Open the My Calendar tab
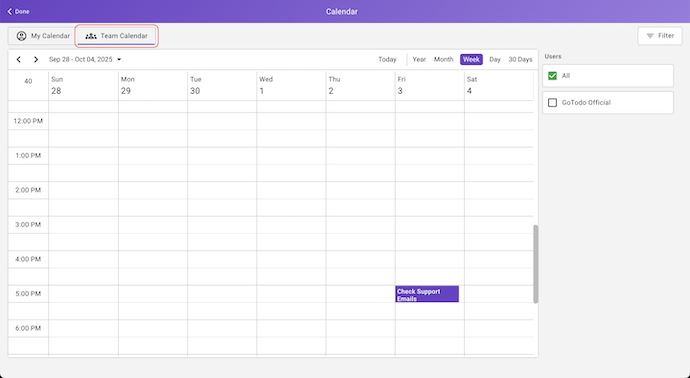 (43, 36)
